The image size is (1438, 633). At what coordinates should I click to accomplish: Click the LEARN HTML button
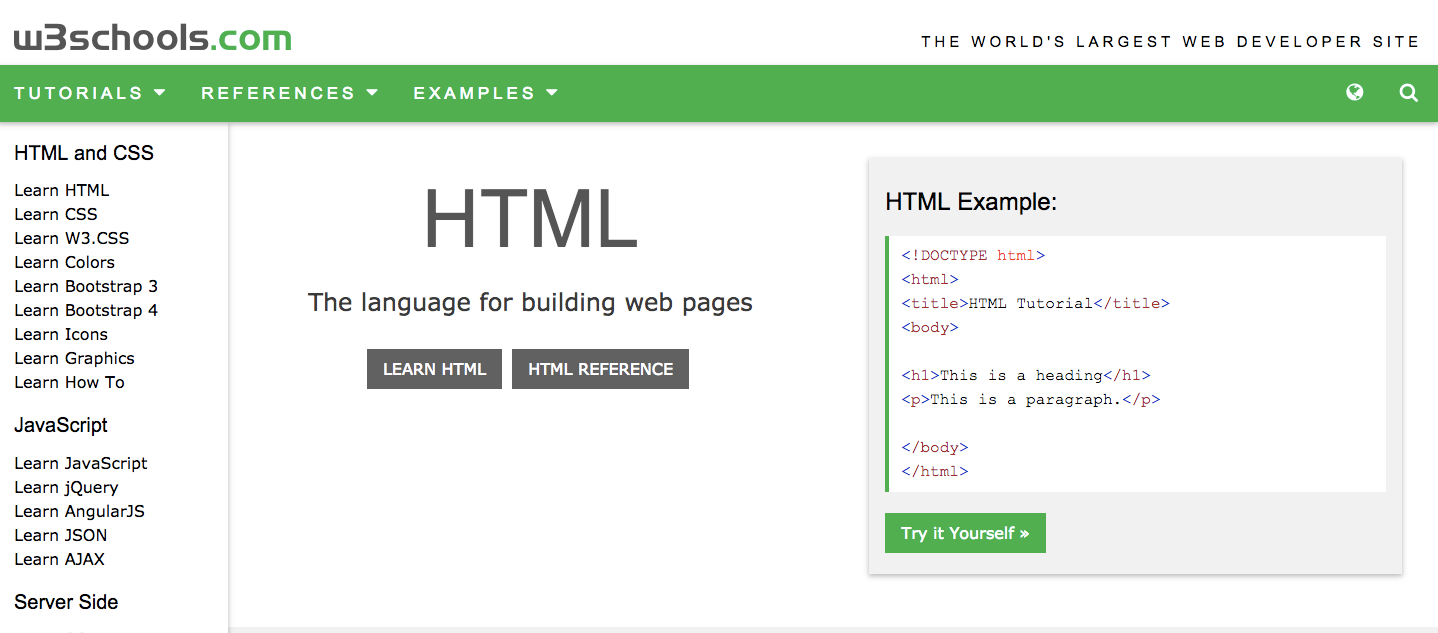coord(434,369)
